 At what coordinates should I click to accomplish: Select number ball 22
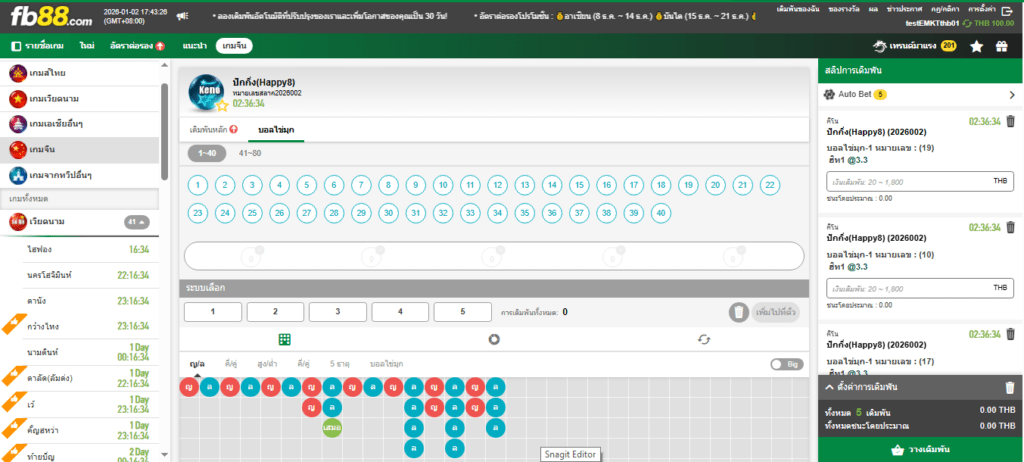pos(770,186)
